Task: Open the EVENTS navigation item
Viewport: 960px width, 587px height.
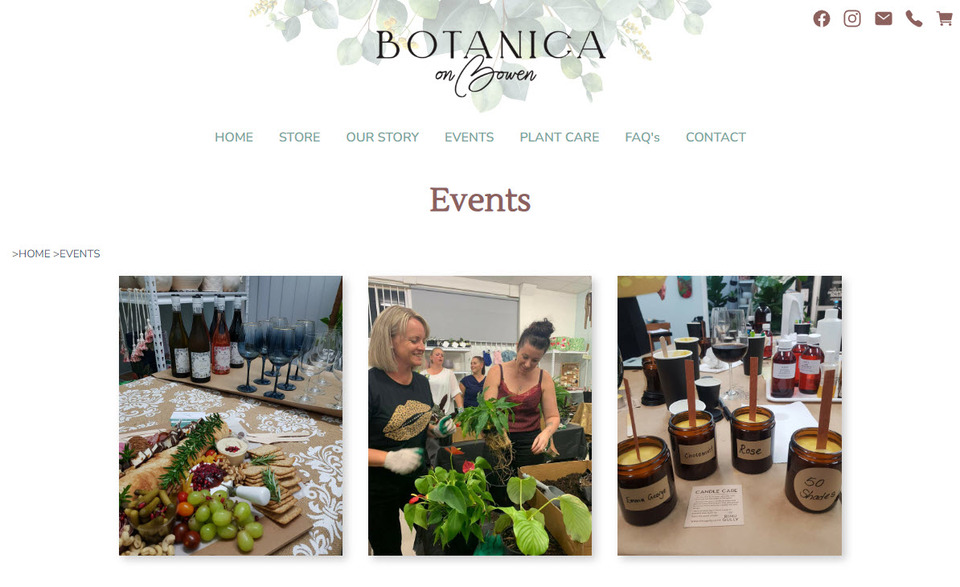Action: 469,137
